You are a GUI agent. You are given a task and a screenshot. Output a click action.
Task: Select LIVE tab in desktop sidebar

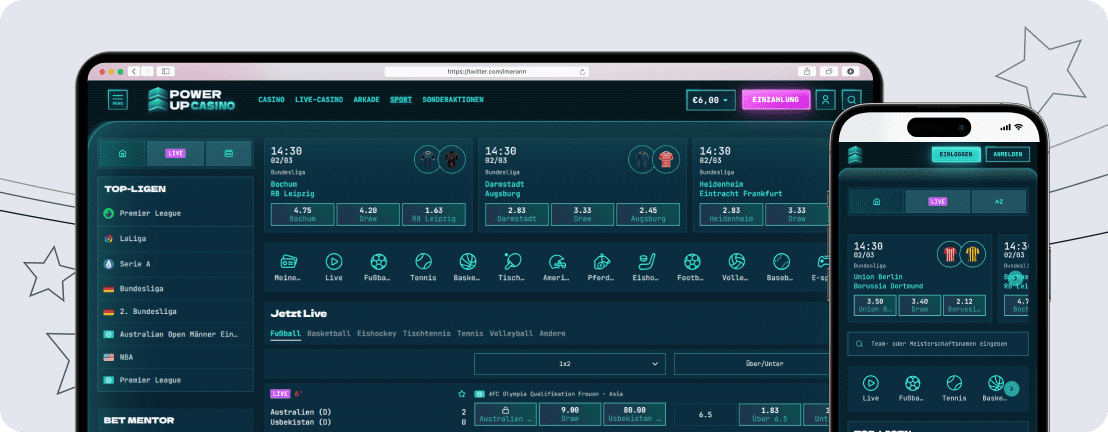(x=175, y=153)
